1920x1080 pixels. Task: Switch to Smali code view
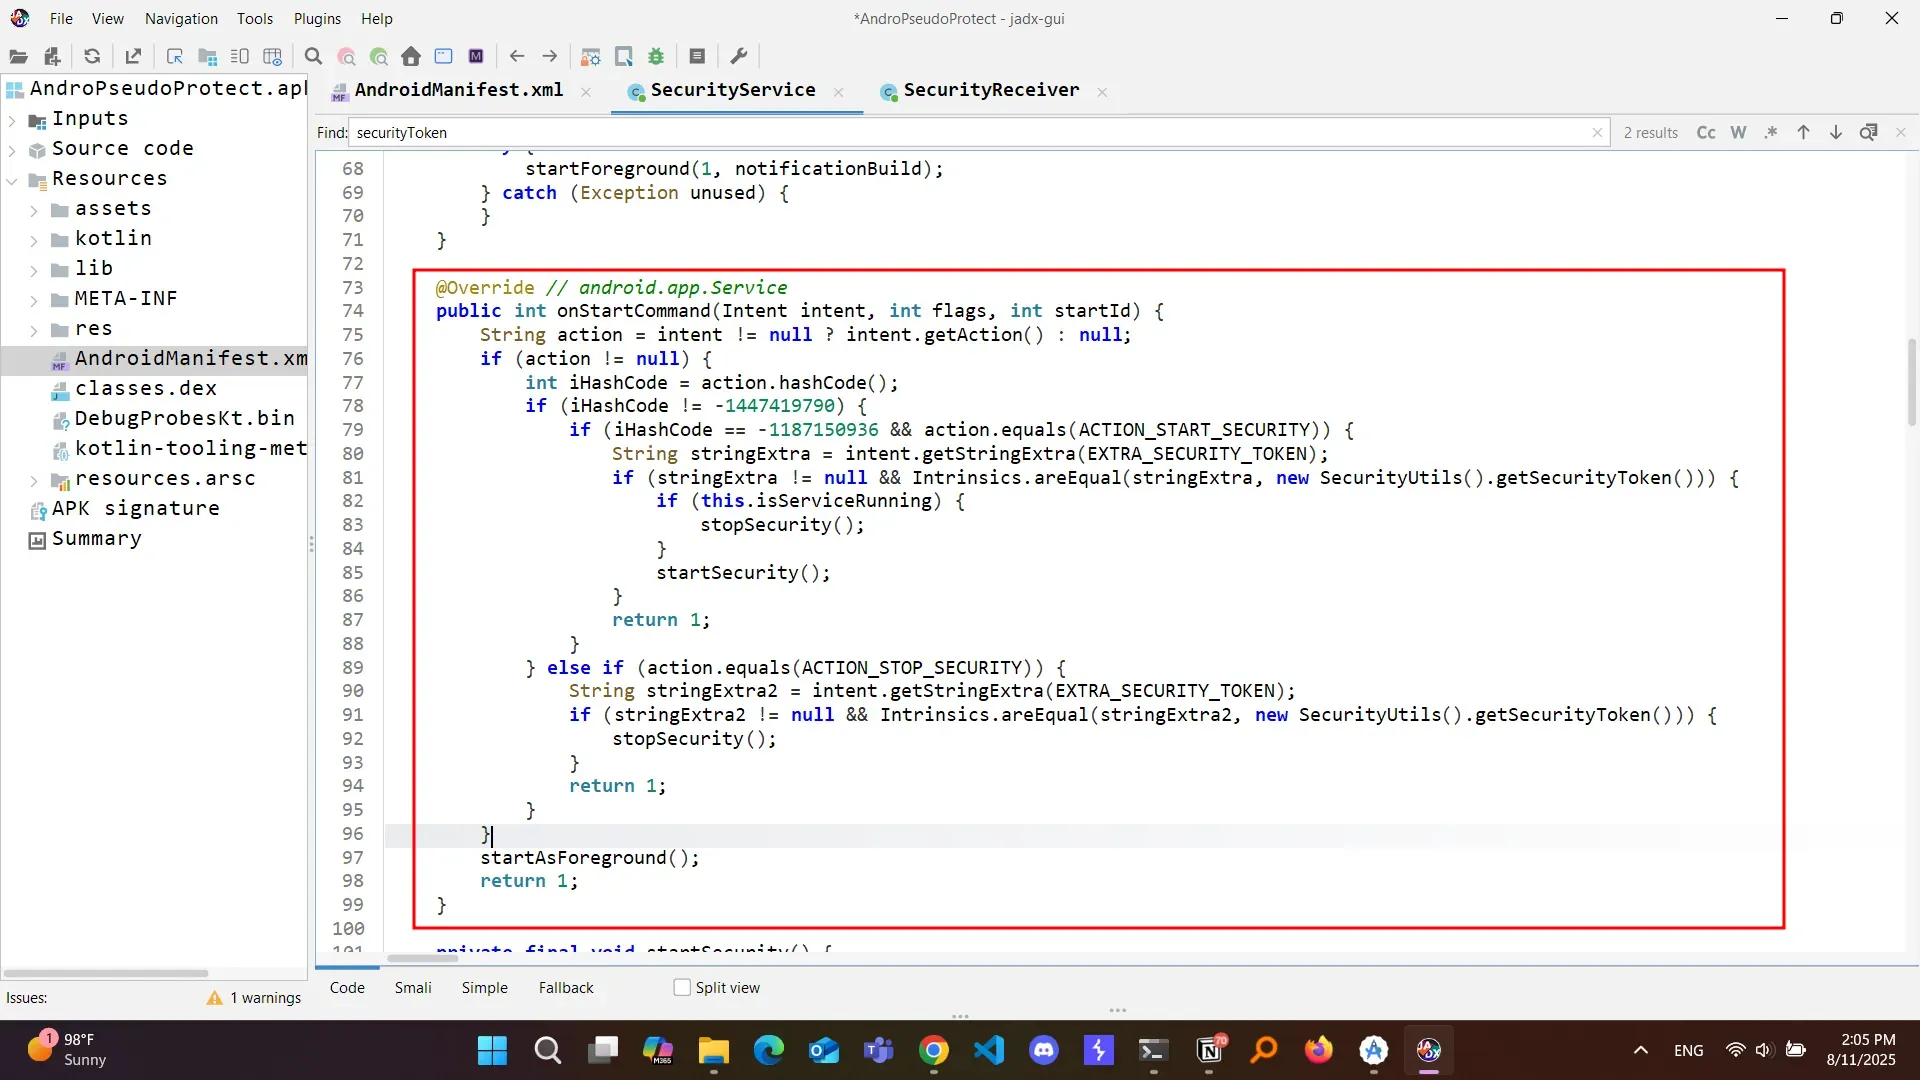click(413, 988)
